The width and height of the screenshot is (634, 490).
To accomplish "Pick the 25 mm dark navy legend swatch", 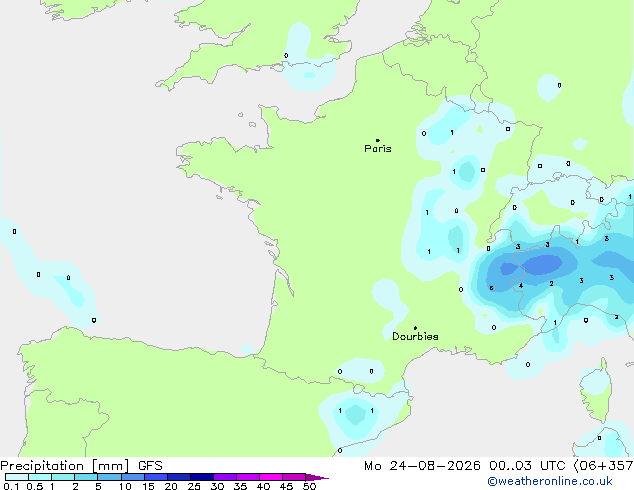I will coord(202,477).
